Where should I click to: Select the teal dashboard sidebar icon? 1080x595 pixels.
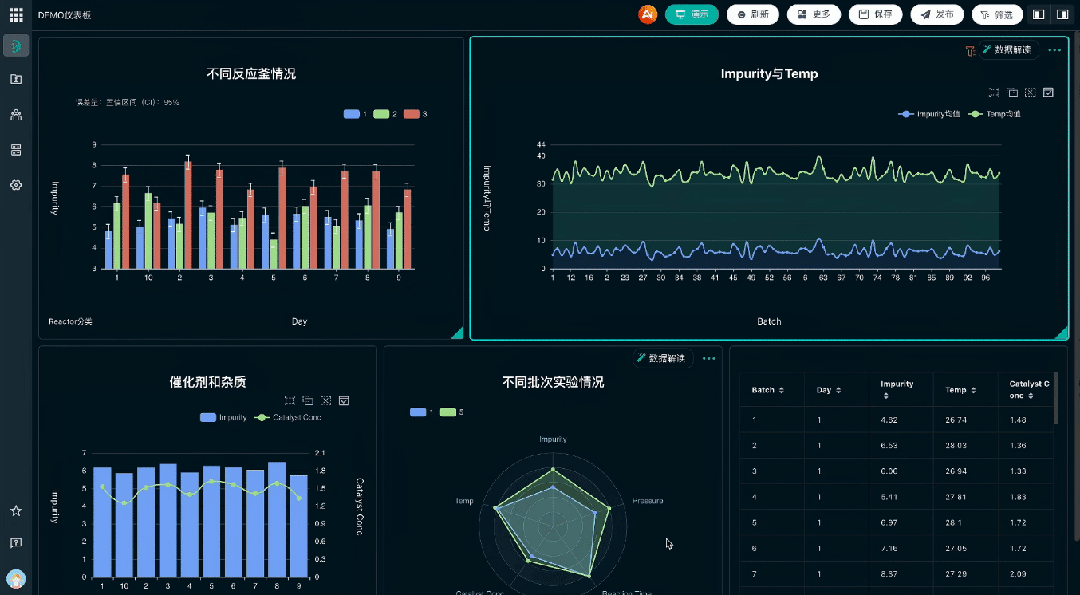16,46
